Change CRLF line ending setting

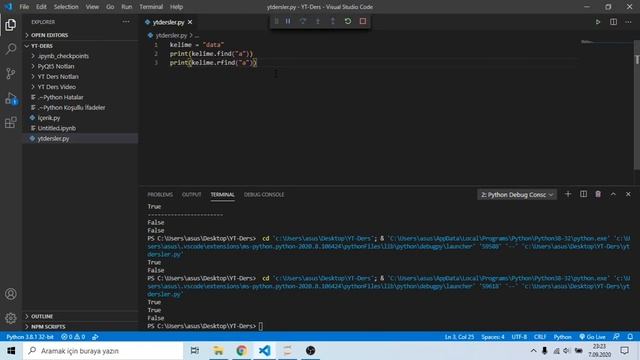pyautogui.click(x=540, y=337)
